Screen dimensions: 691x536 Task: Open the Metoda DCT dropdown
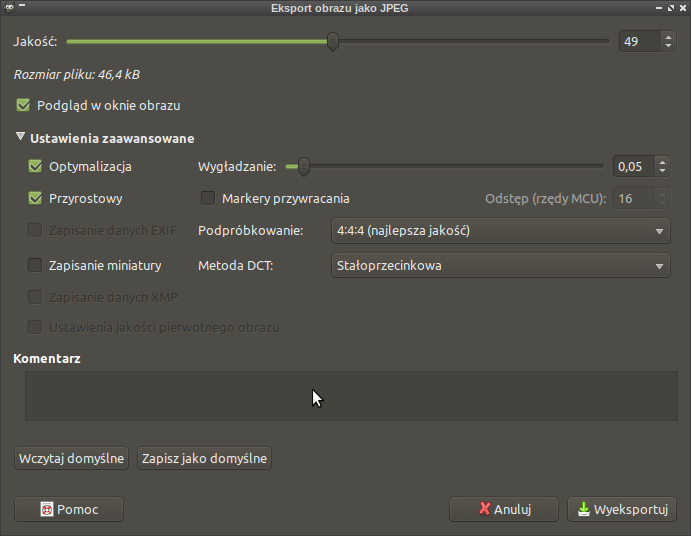[501, 265]
